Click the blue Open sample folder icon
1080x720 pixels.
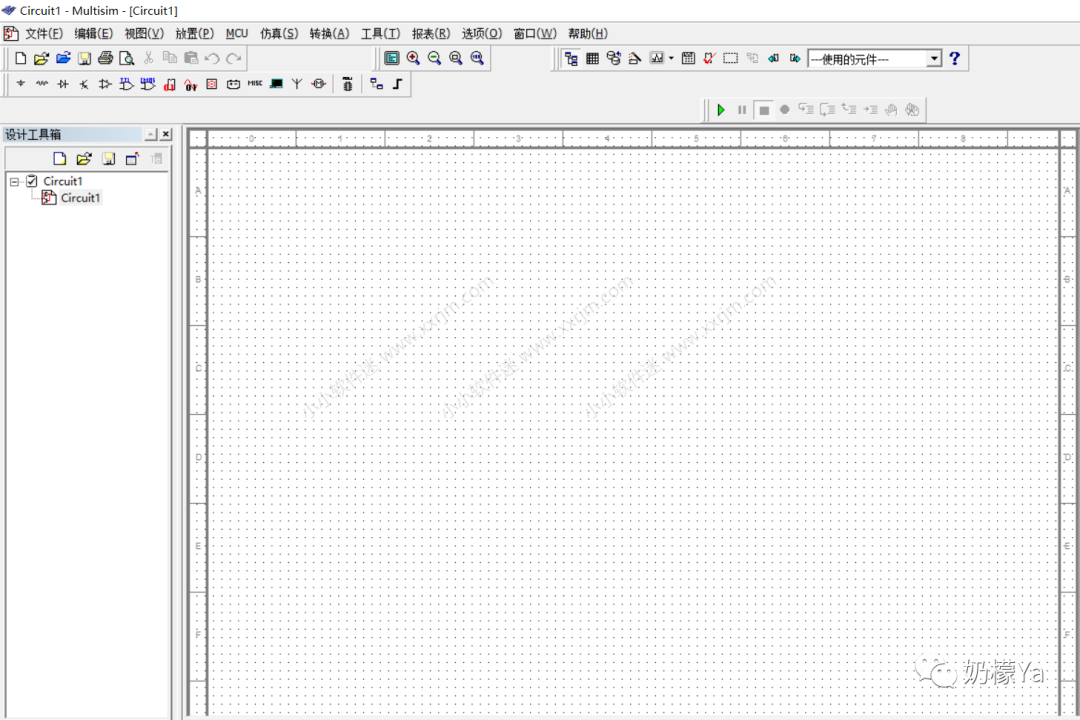pos(63,59)
